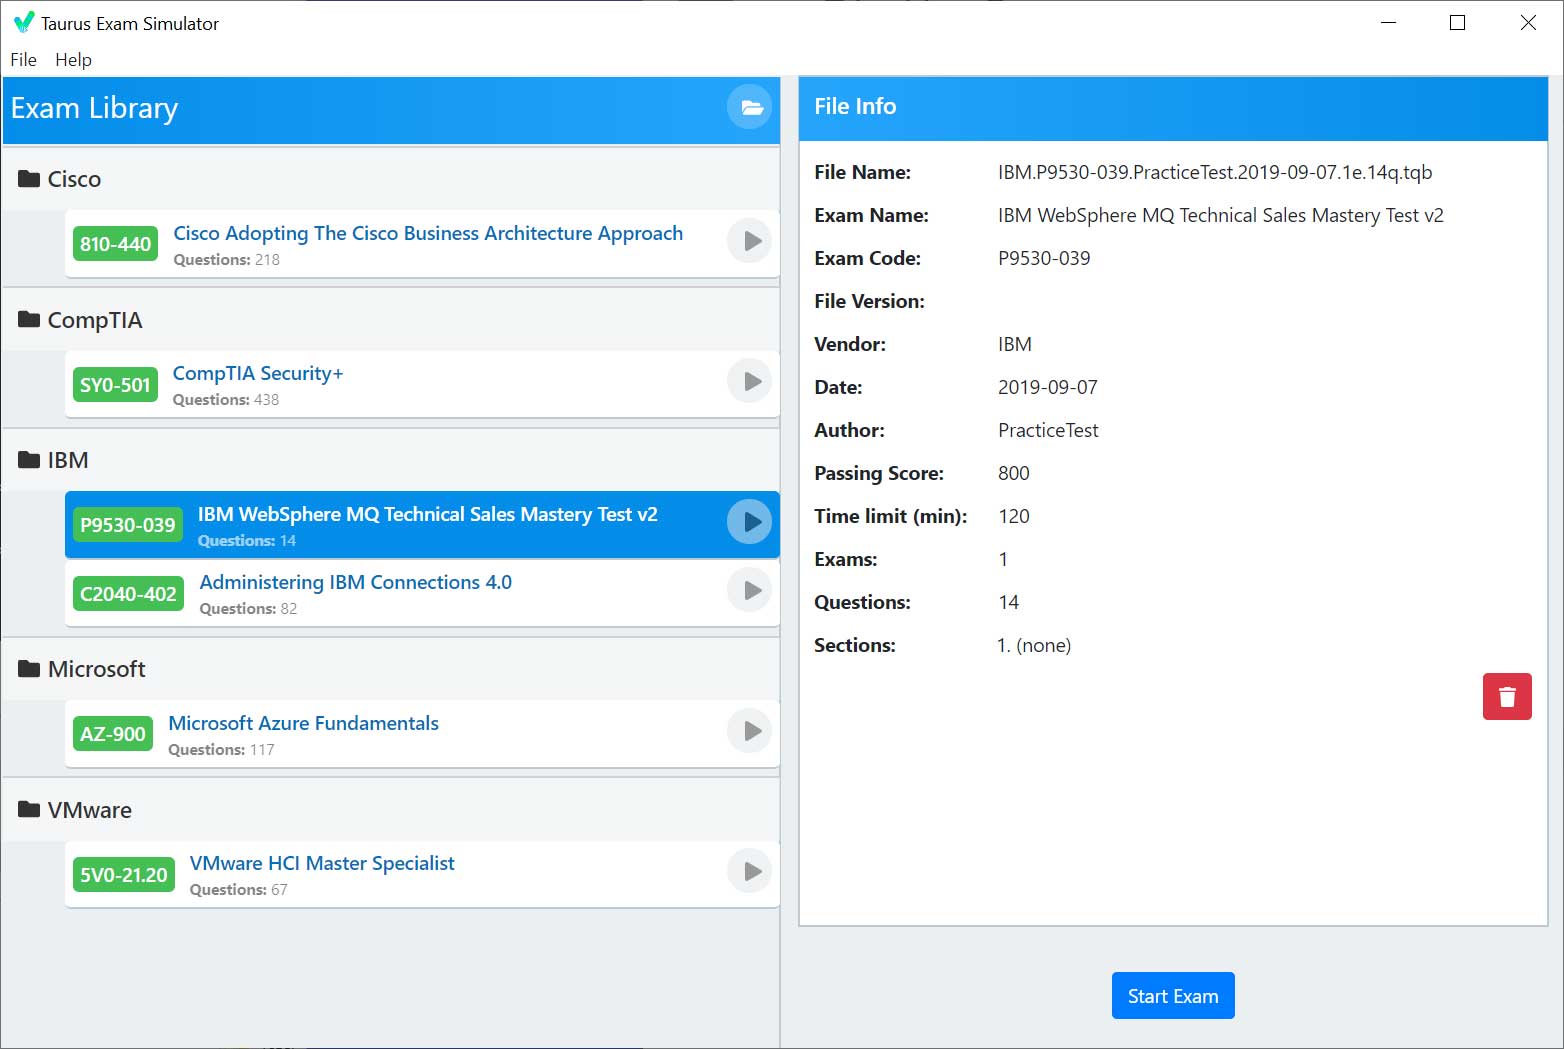Play the Cisco 810-440 exam

pos(750,241)
